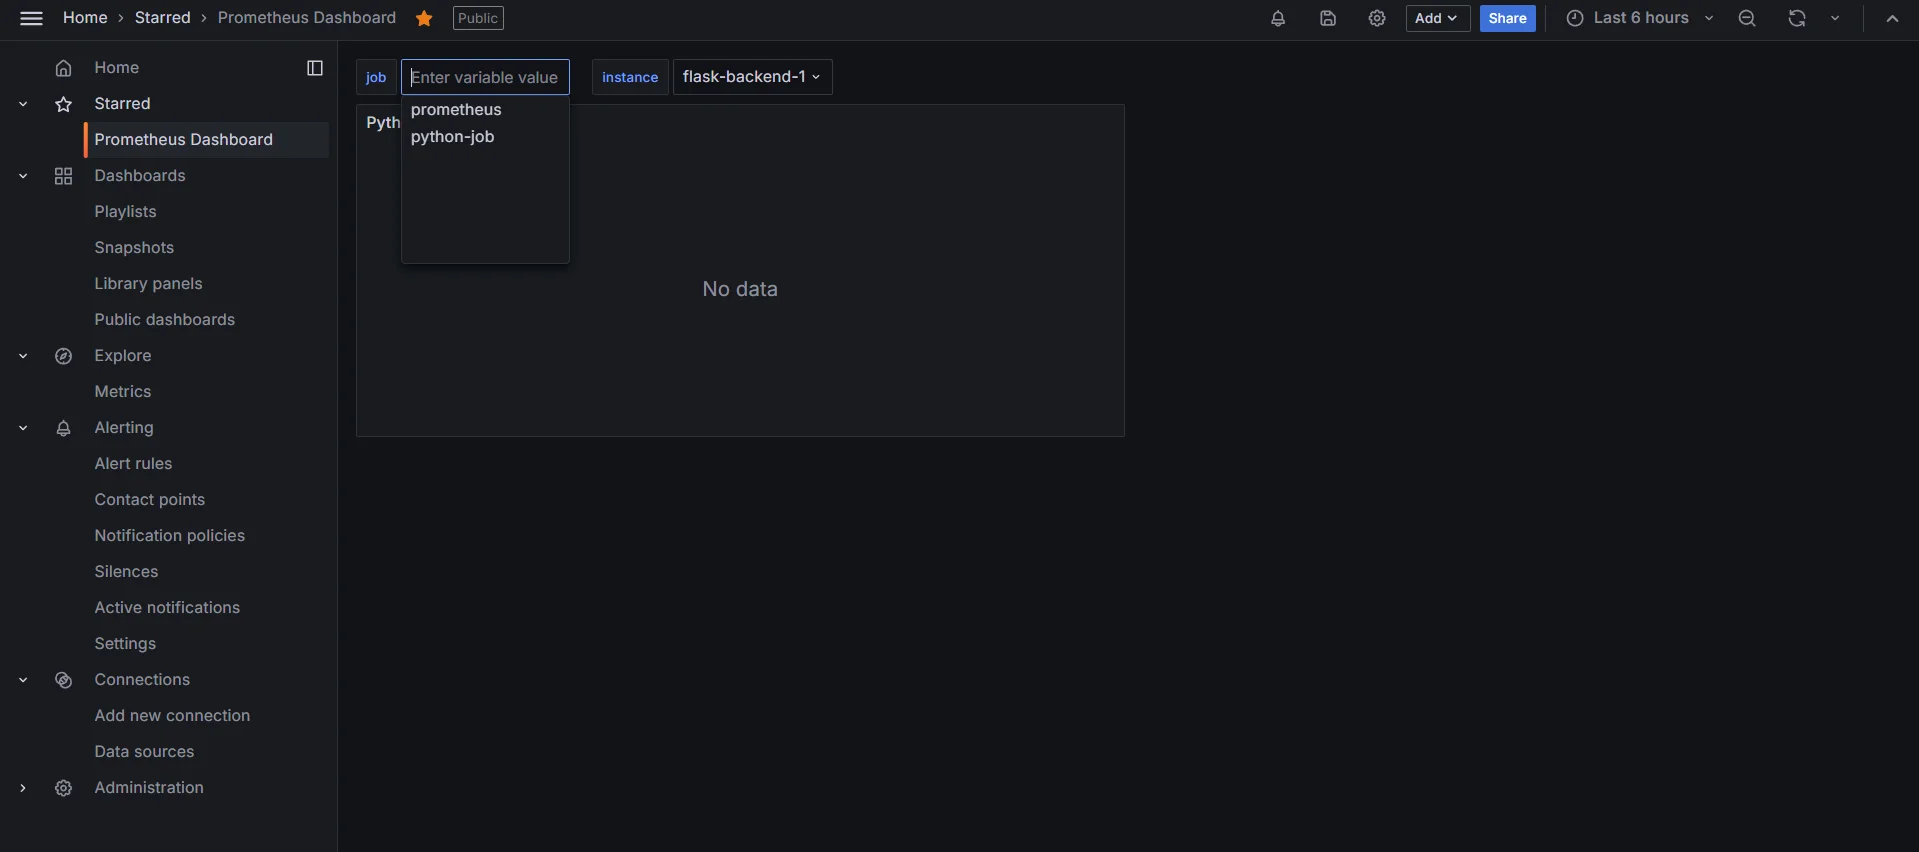Screen dimensions: 1919x852
Task: Collapse the top bar with the chevron-up icon
Action: 1892,18
